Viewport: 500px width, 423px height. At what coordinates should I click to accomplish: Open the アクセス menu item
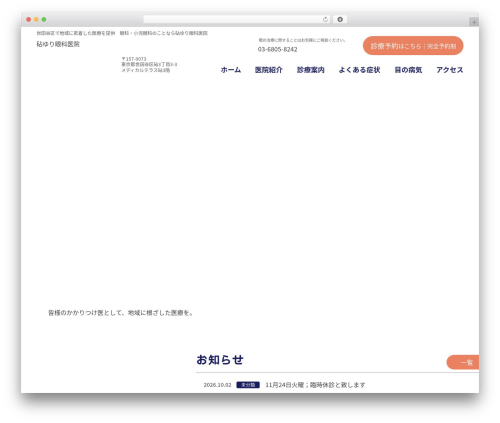pos(450,70)
